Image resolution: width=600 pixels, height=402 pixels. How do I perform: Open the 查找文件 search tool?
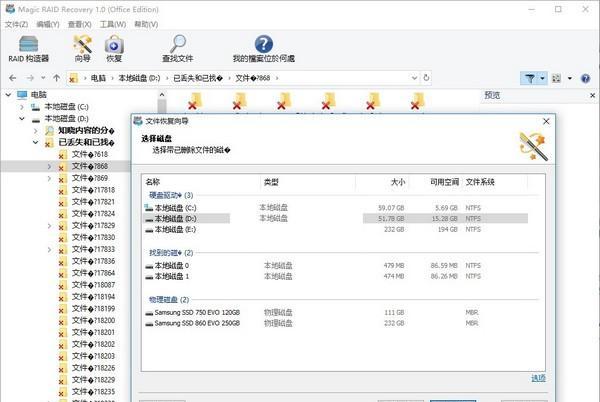click(x=178, y=49)
